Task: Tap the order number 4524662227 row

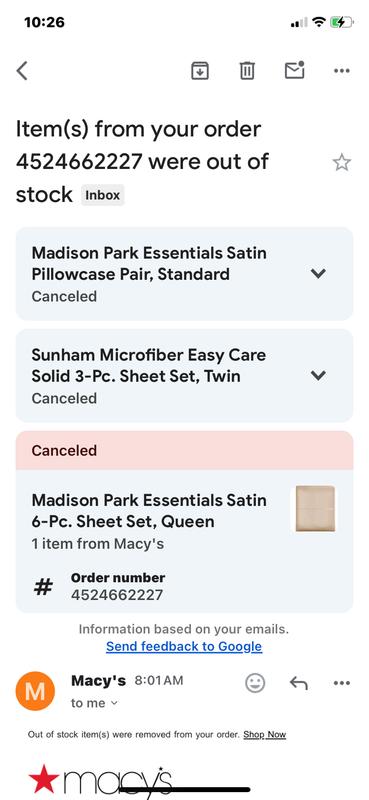Action: (184, 587)
